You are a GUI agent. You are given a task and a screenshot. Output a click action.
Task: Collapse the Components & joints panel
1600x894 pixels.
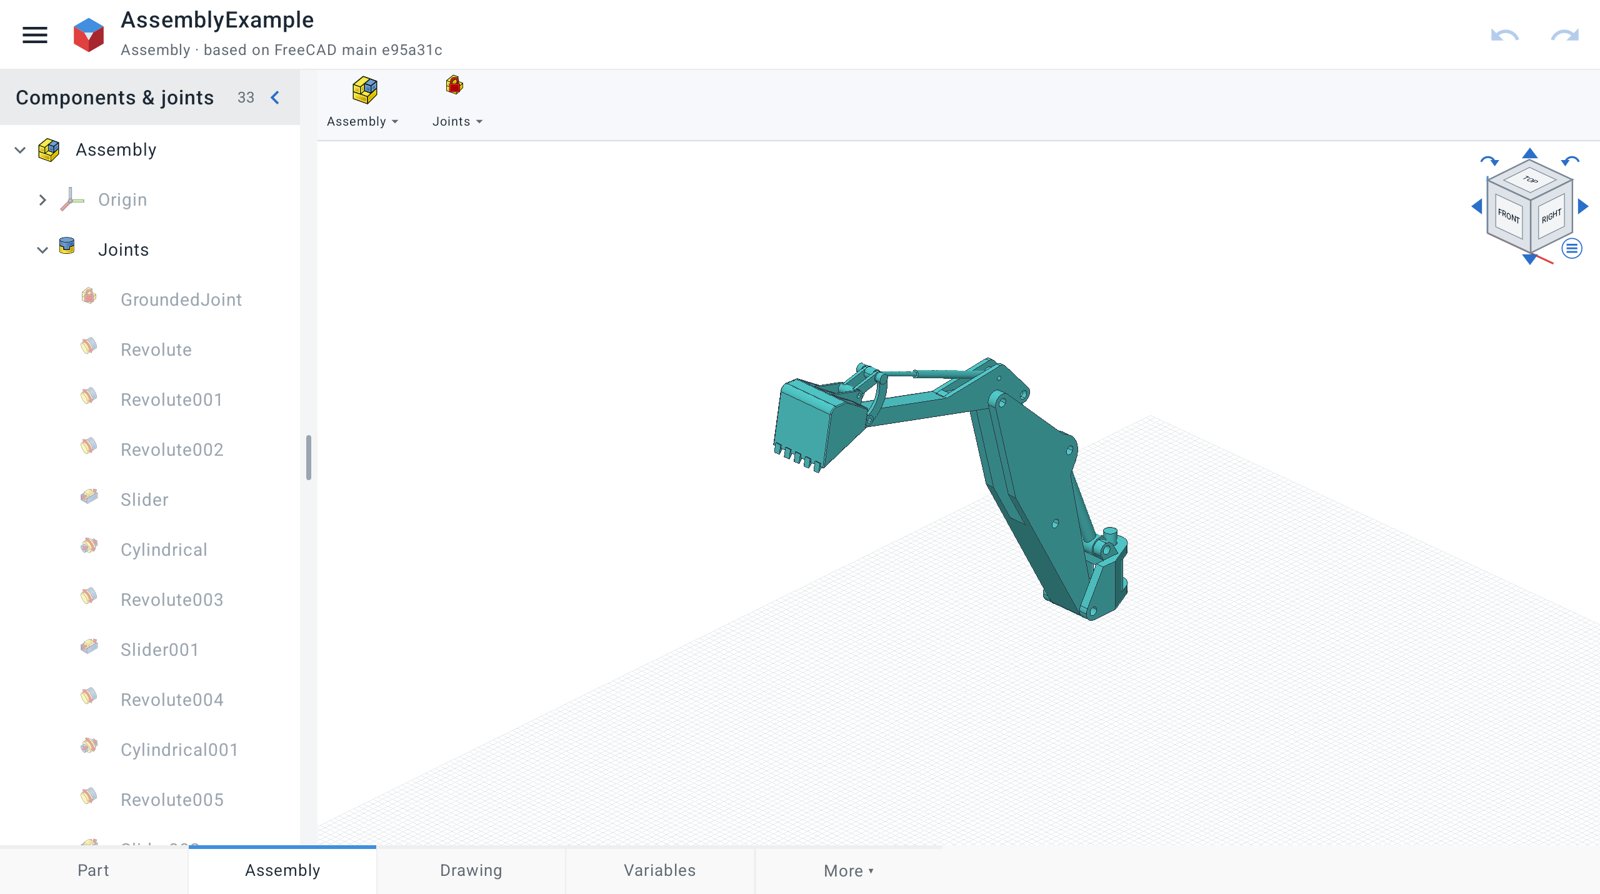click(x=275, y=97)
